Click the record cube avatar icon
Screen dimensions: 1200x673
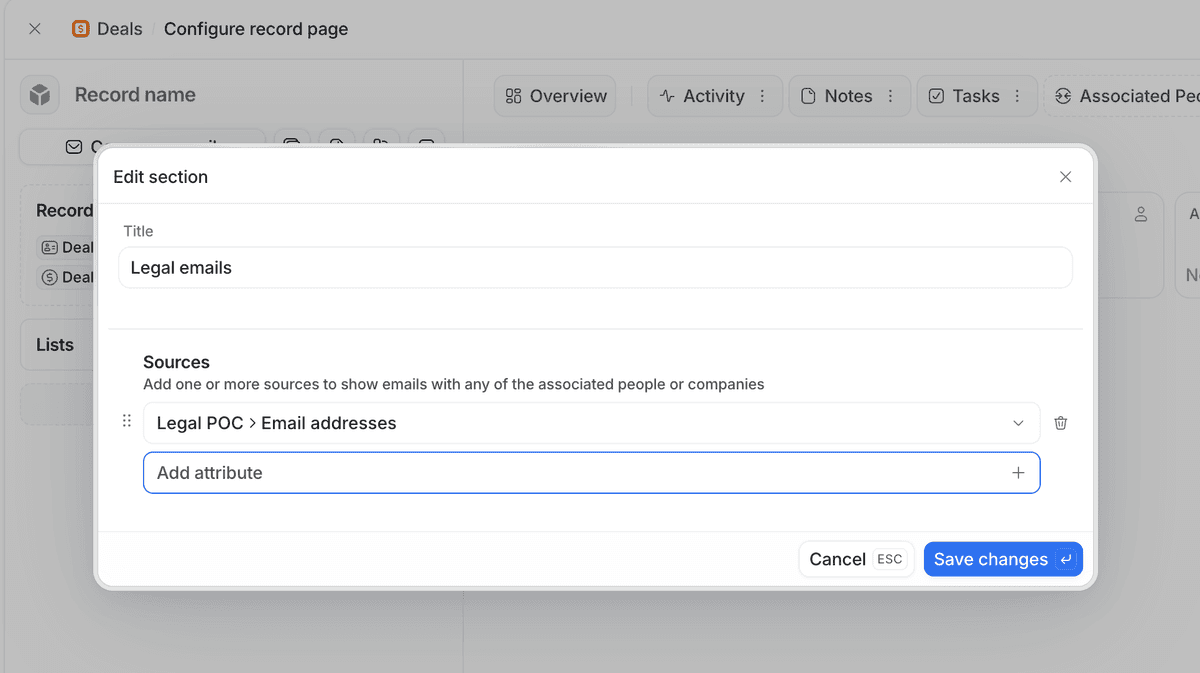[39, 95]
